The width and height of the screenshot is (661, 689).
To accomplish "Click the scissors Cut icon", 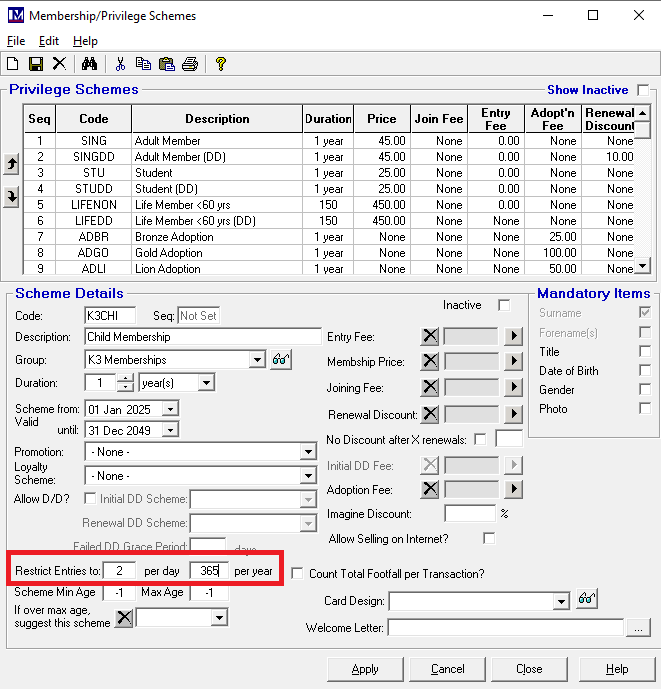I will click(120, 64).
